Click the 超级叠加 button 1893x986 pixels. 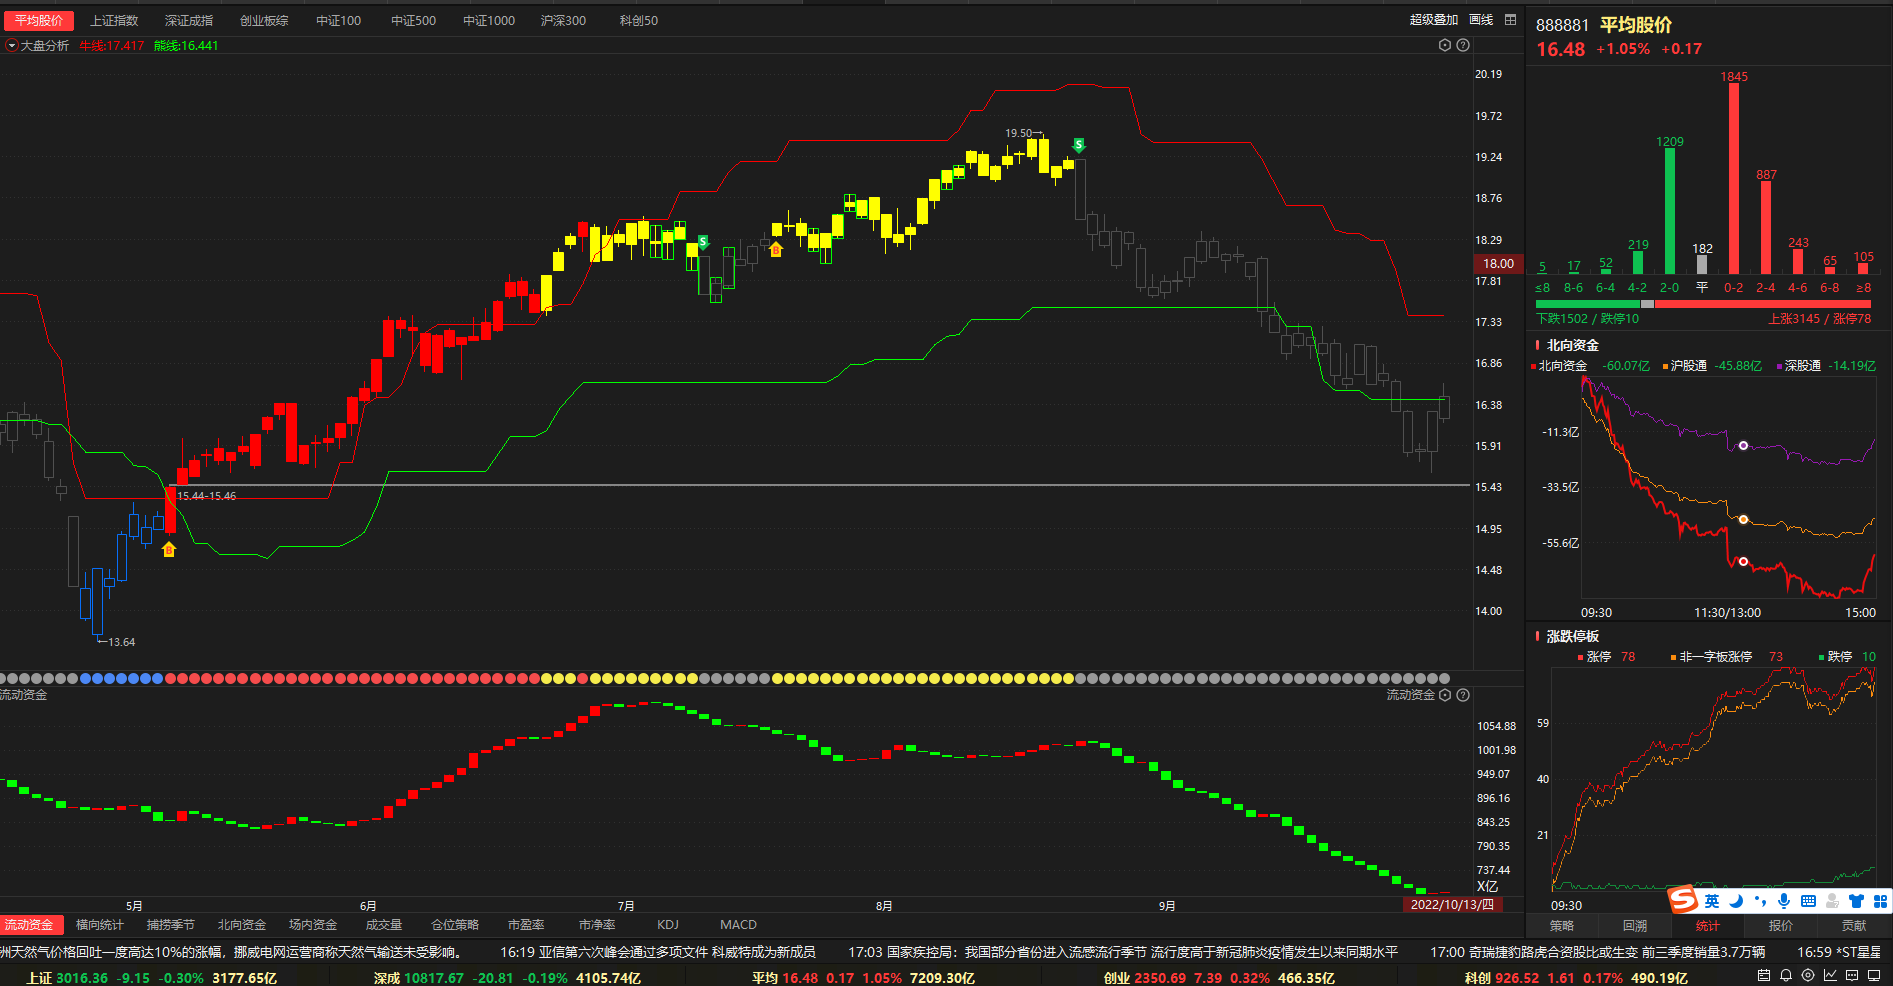1434,20
